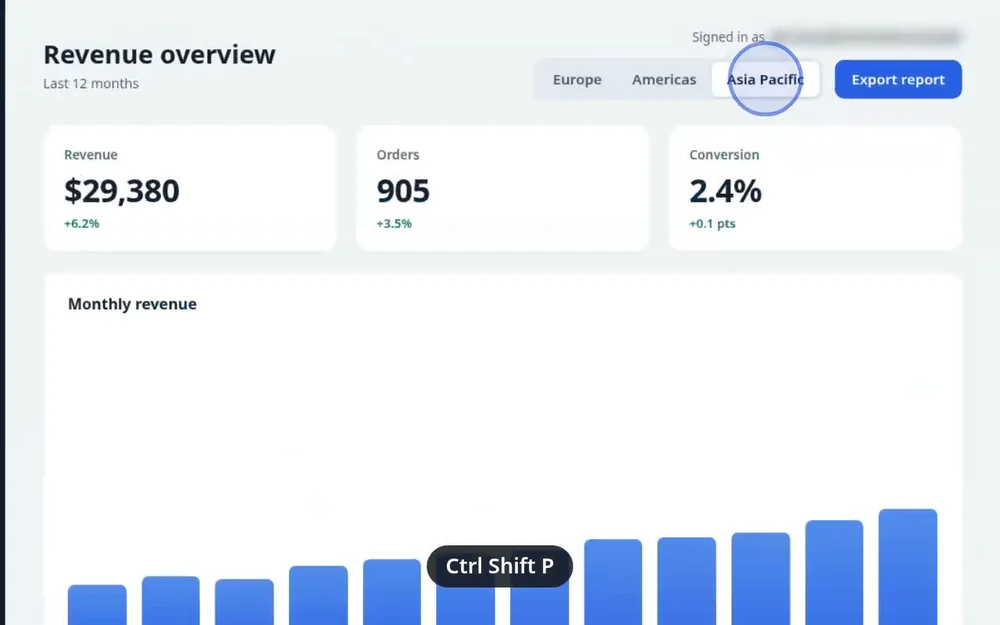The image size is (1000, 625).
Task: Click the 'Signed in as' label
Action: [x=728, y=37]
